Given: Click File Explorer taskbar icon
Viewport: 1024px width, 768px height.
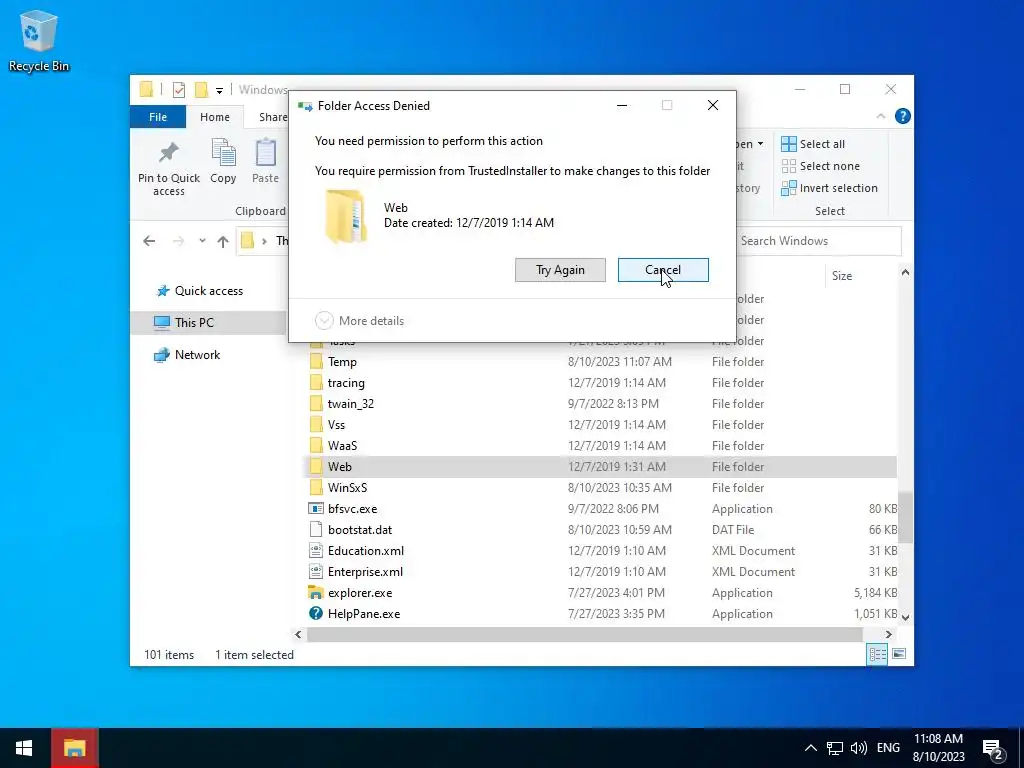Looking at the screenshot, I should (74, 748).
